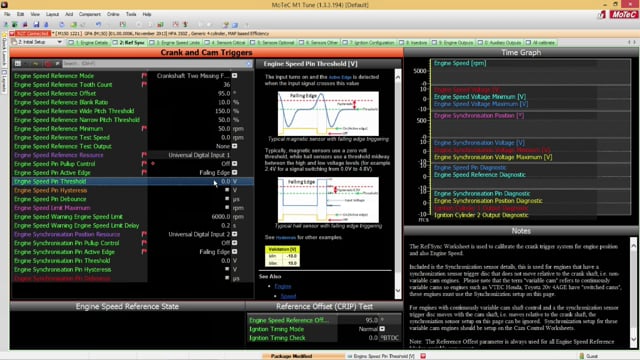Select Engine Speed Pin Hysteresis row
The height and width of the screenshot is (360, 640).
click(x=133, y=190)
